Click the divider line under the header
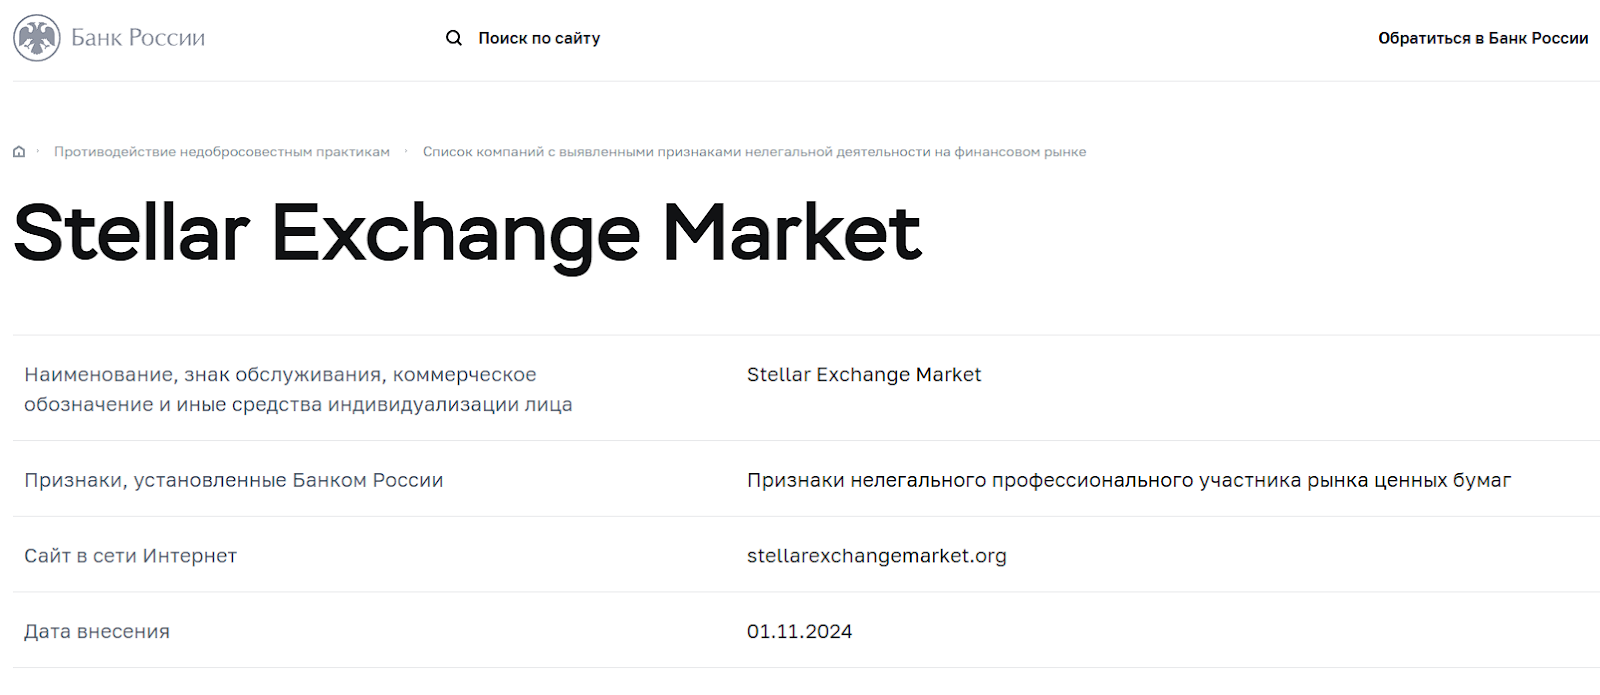Screen dimensions: 1600x695 coord(800,81)
